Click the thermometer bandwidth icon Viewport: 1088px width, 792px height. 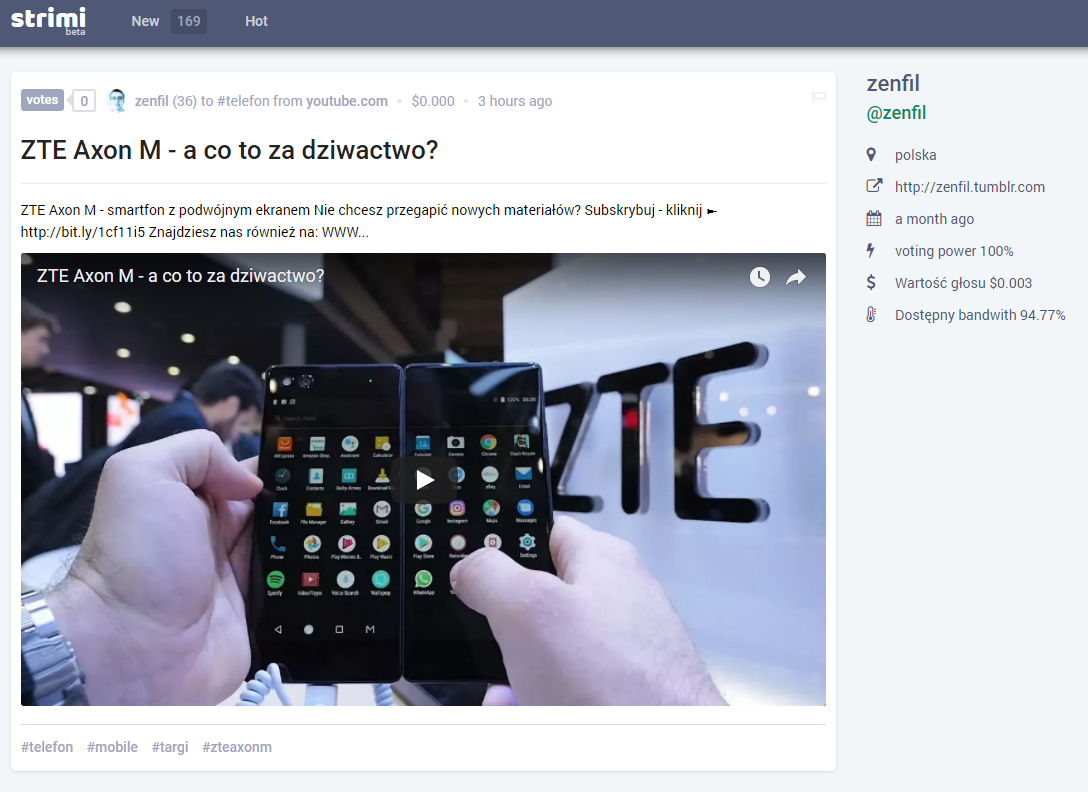[x=872, y=314]
